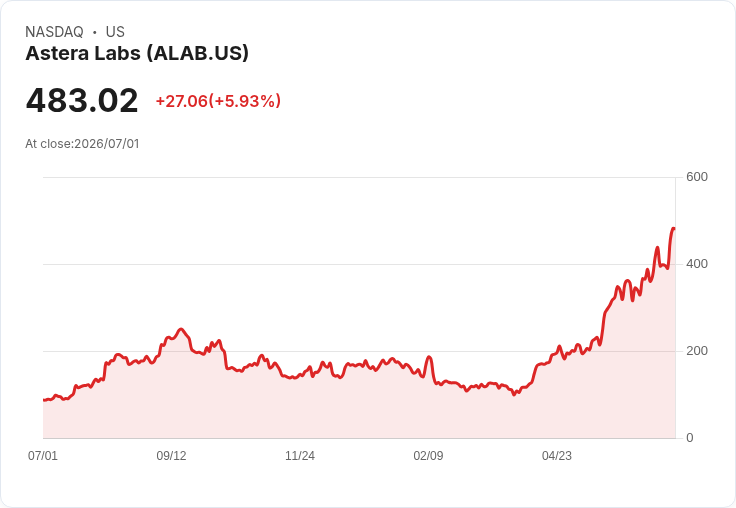Click the 04/23 x-axis date label
This screenshot has width=736, height=508.
point(557,455)
